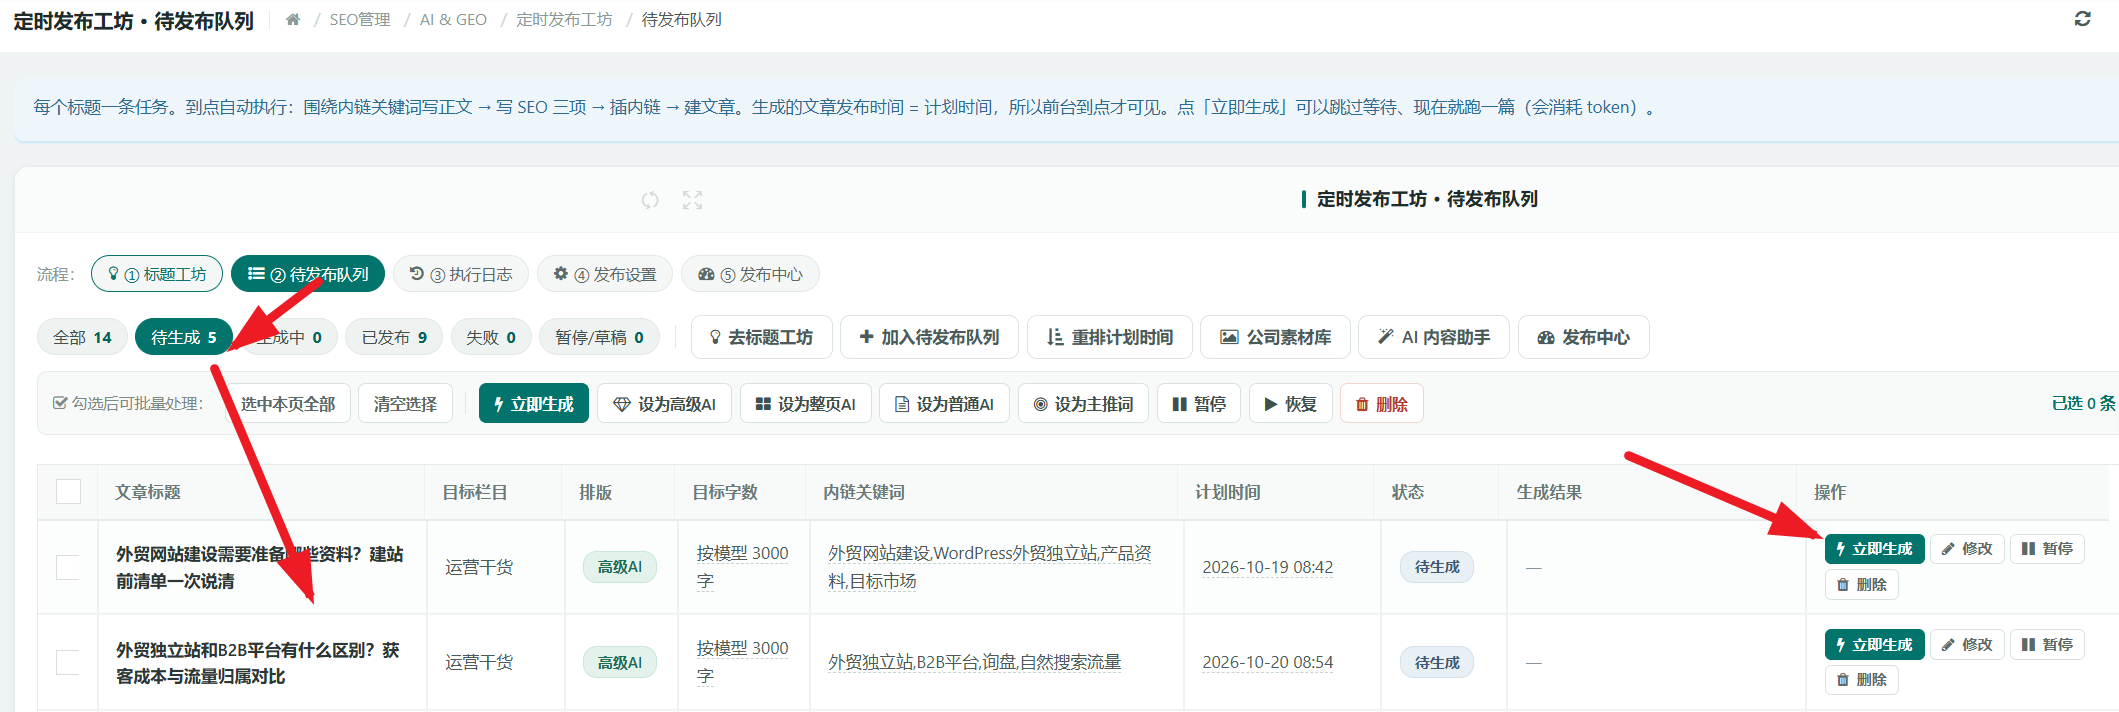Screen dimensions: 2119x712
Task: Click 待生成 status in first row
Action: pos(1437,567)
